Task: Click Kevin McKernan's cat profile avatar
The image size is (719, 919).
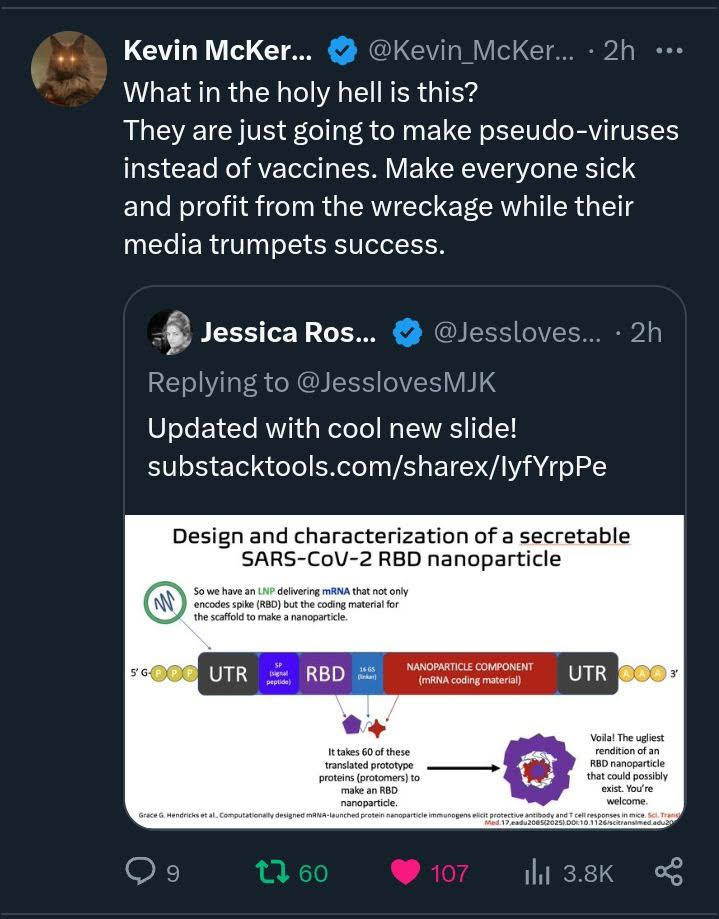Action: point(69,69)
